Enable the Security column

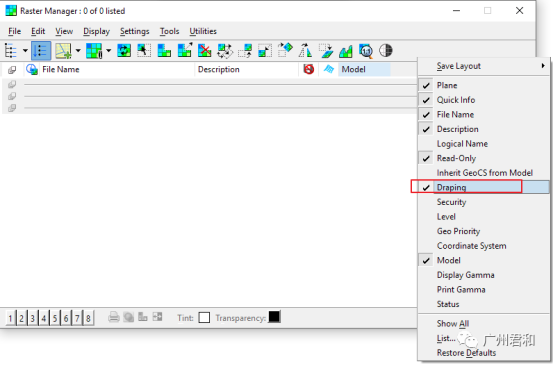point(484,202)
